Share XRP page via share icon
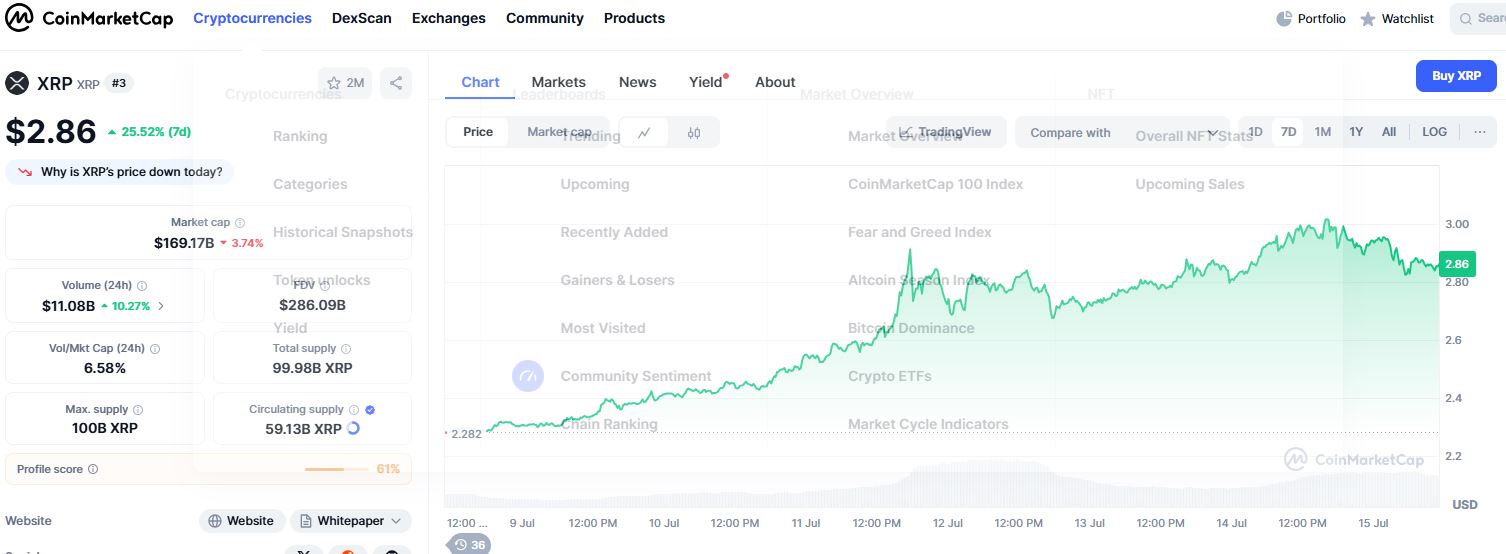The width and height of the screenshot is (1506, 554). [x=396, y=83]
